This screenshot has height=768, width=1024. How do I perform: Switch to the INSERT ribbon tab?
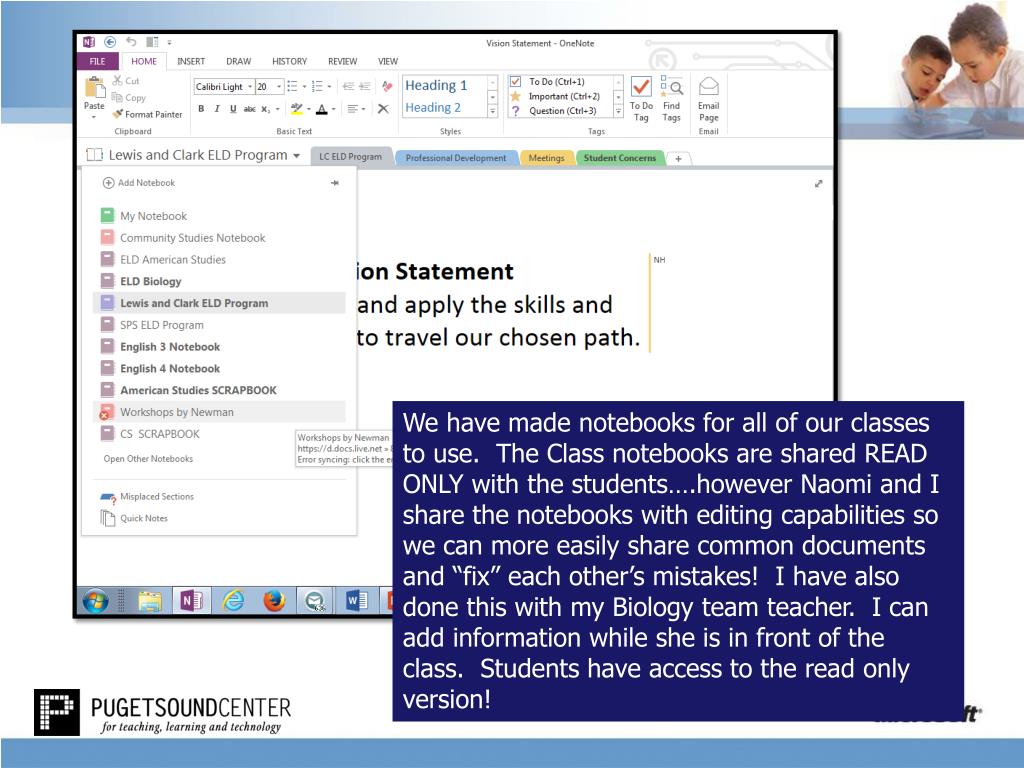pos(191,61)
